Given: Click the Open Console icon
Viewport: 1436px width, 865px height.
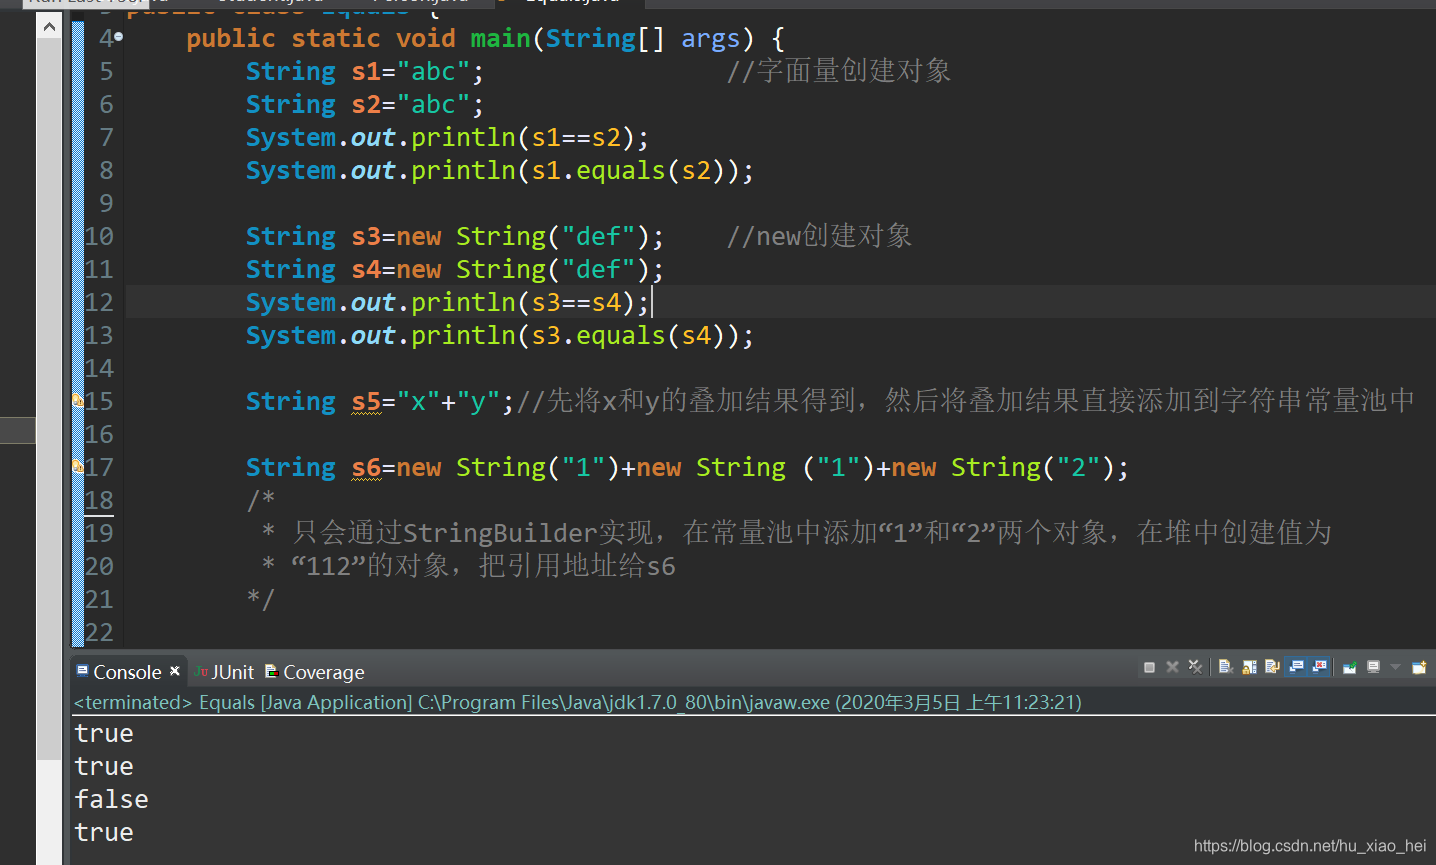Looking at the screenshot, I should pos(1419,667).
